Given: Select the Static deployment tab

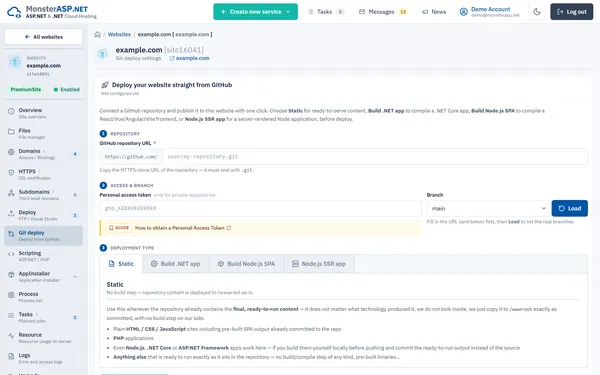Looking at the screenshot, I should [x=121, y=264].
